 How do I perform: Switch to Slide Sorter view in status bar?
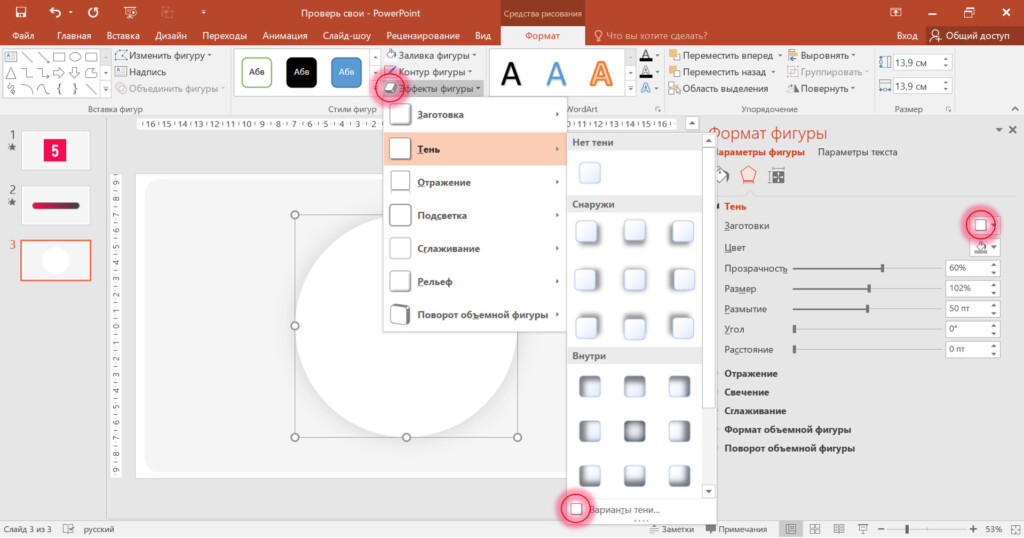pos(815,529)
